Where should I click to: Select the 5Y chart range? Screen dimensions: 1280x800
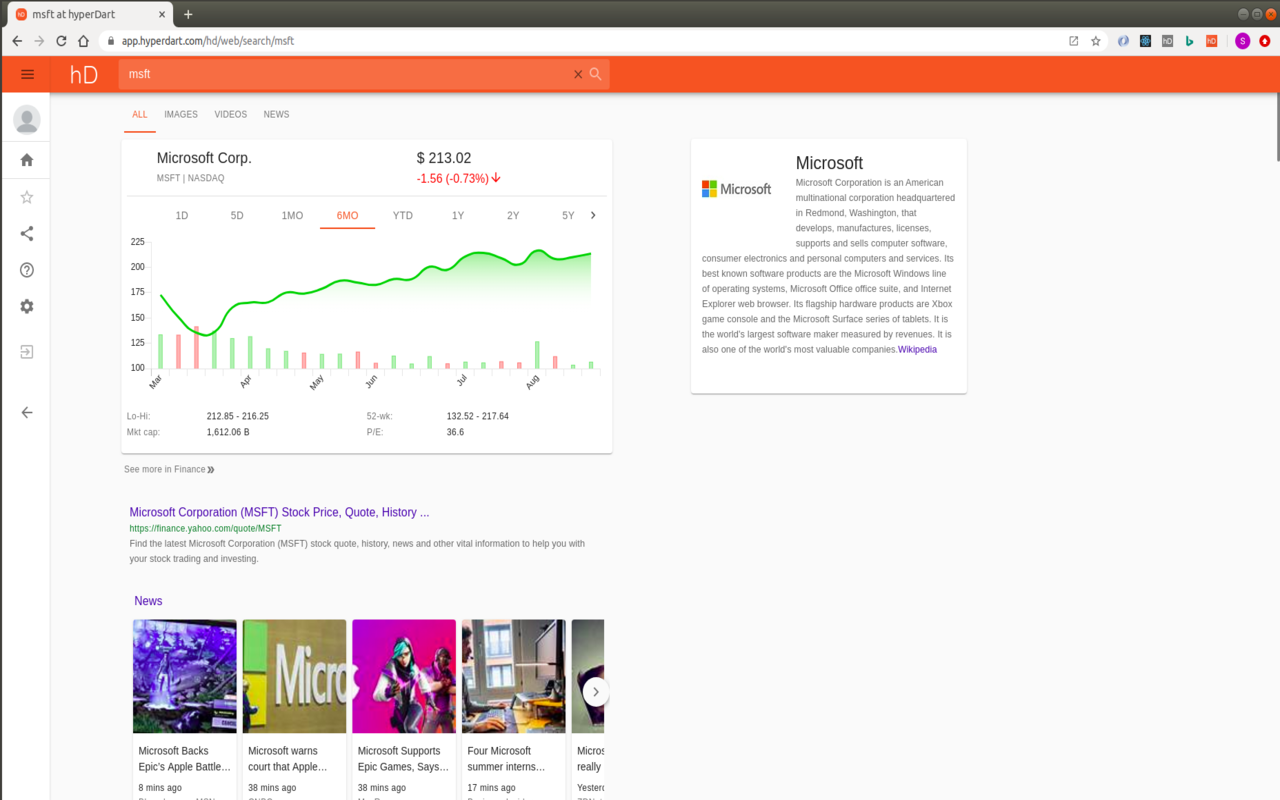(x=568, y=216)
